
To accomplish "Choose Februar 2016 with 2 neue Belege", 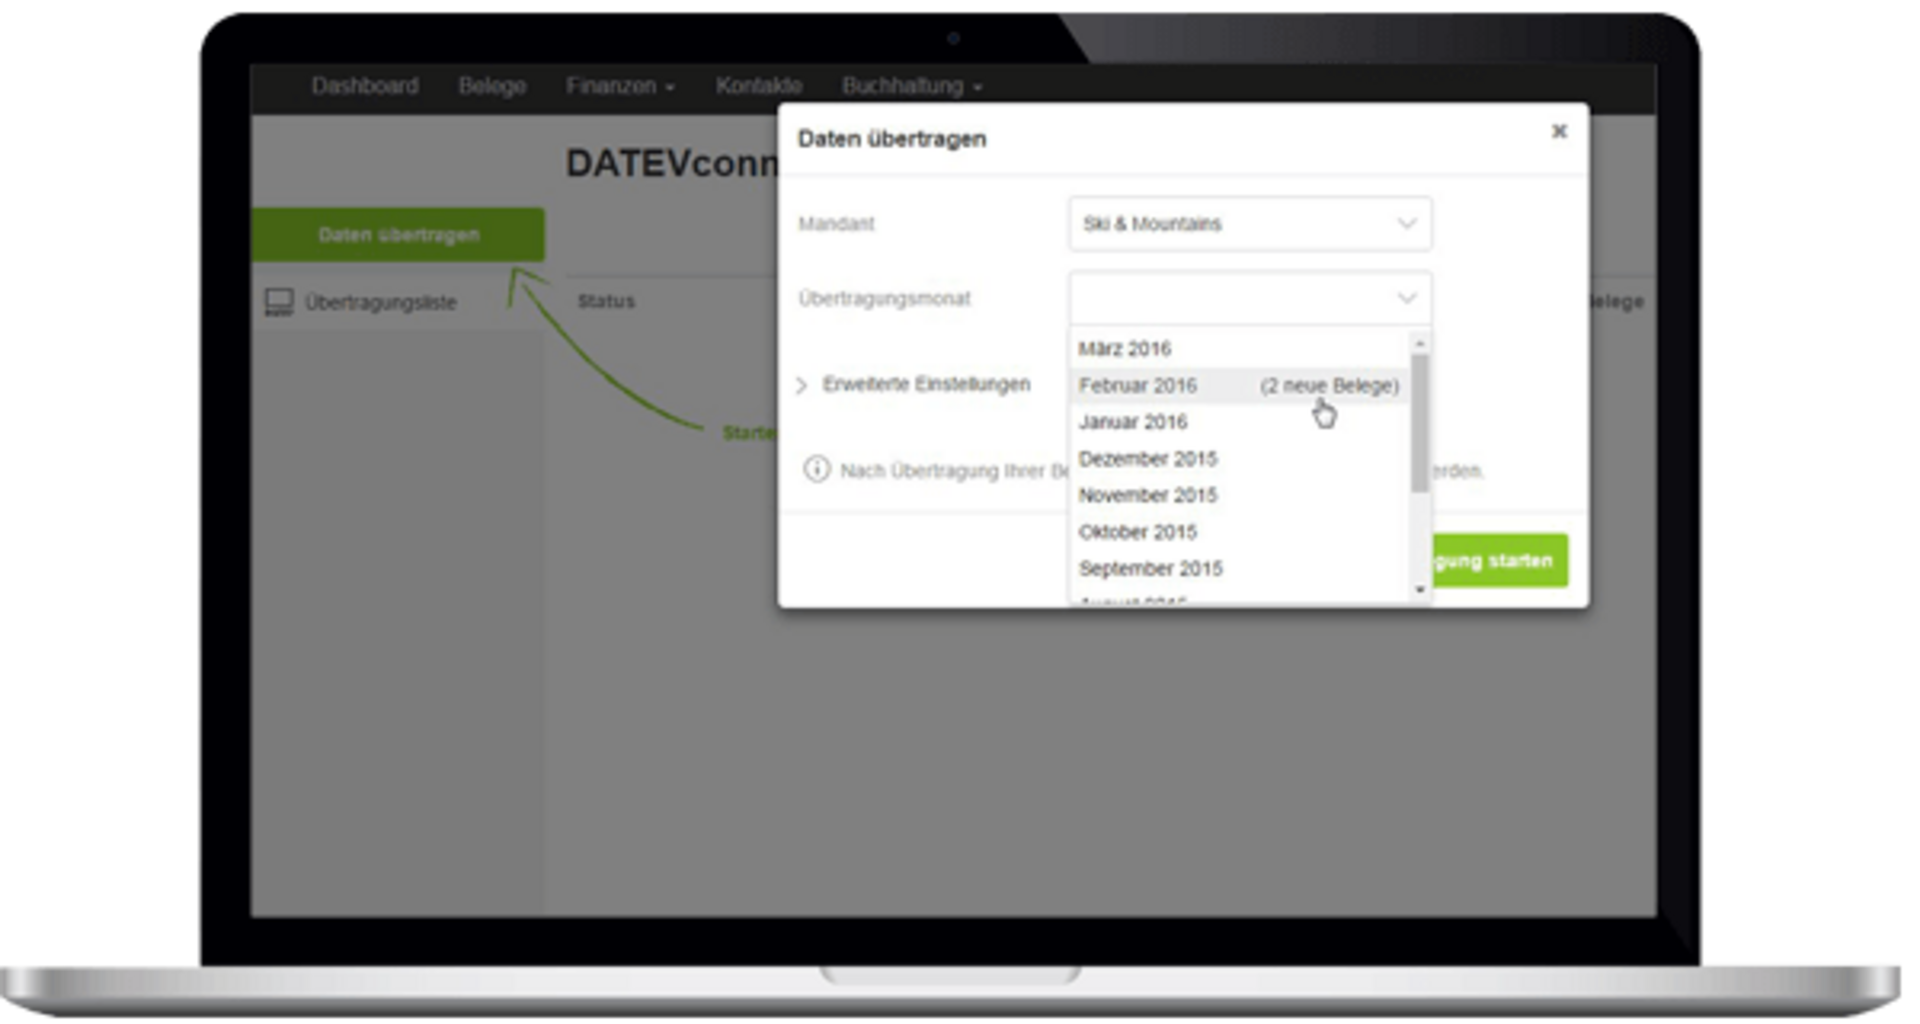I will (1238, 386).
